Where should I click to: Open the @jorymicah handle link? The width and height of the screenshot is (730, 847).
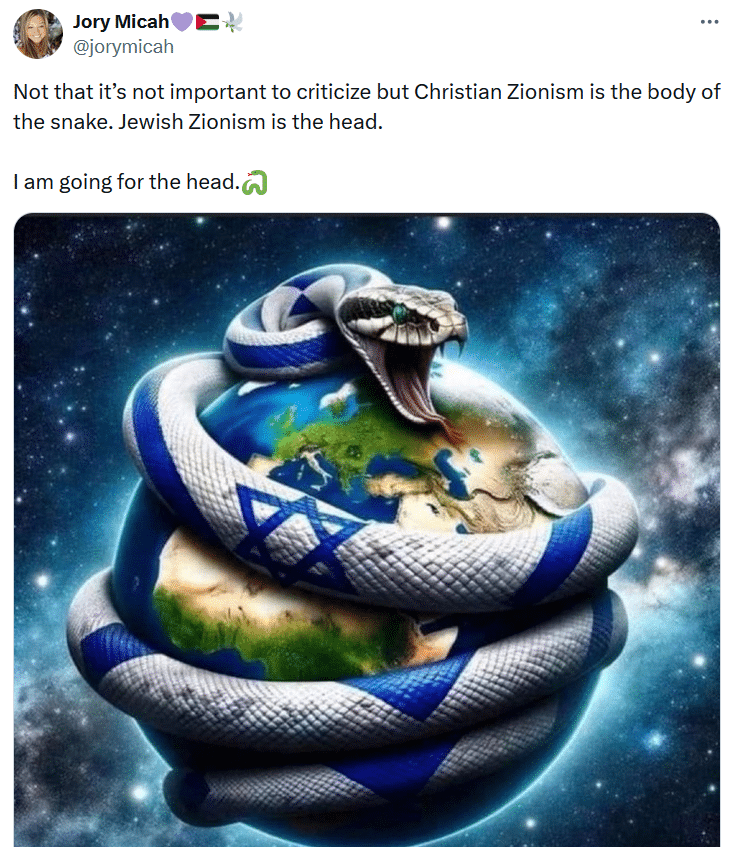(123, 47)
